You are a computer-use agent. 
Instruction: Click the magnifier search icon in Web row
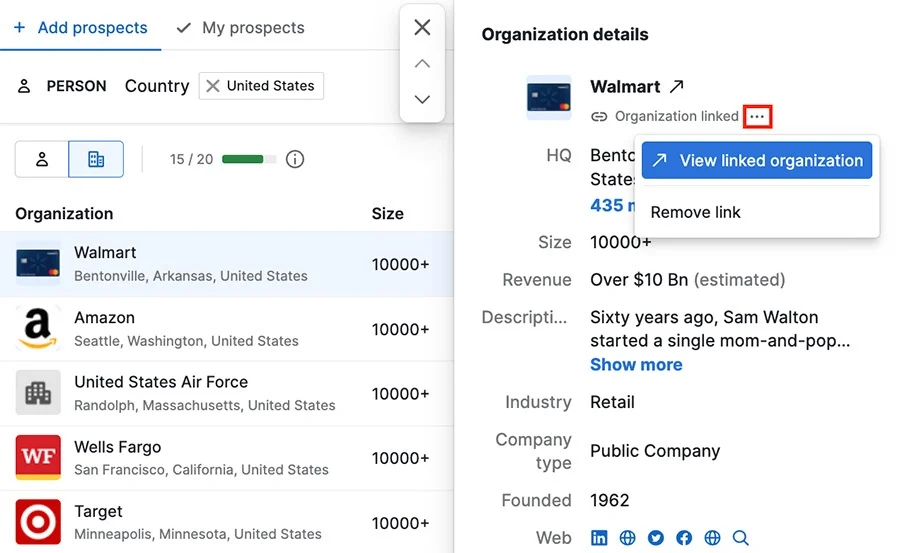[x=740, y=537]
